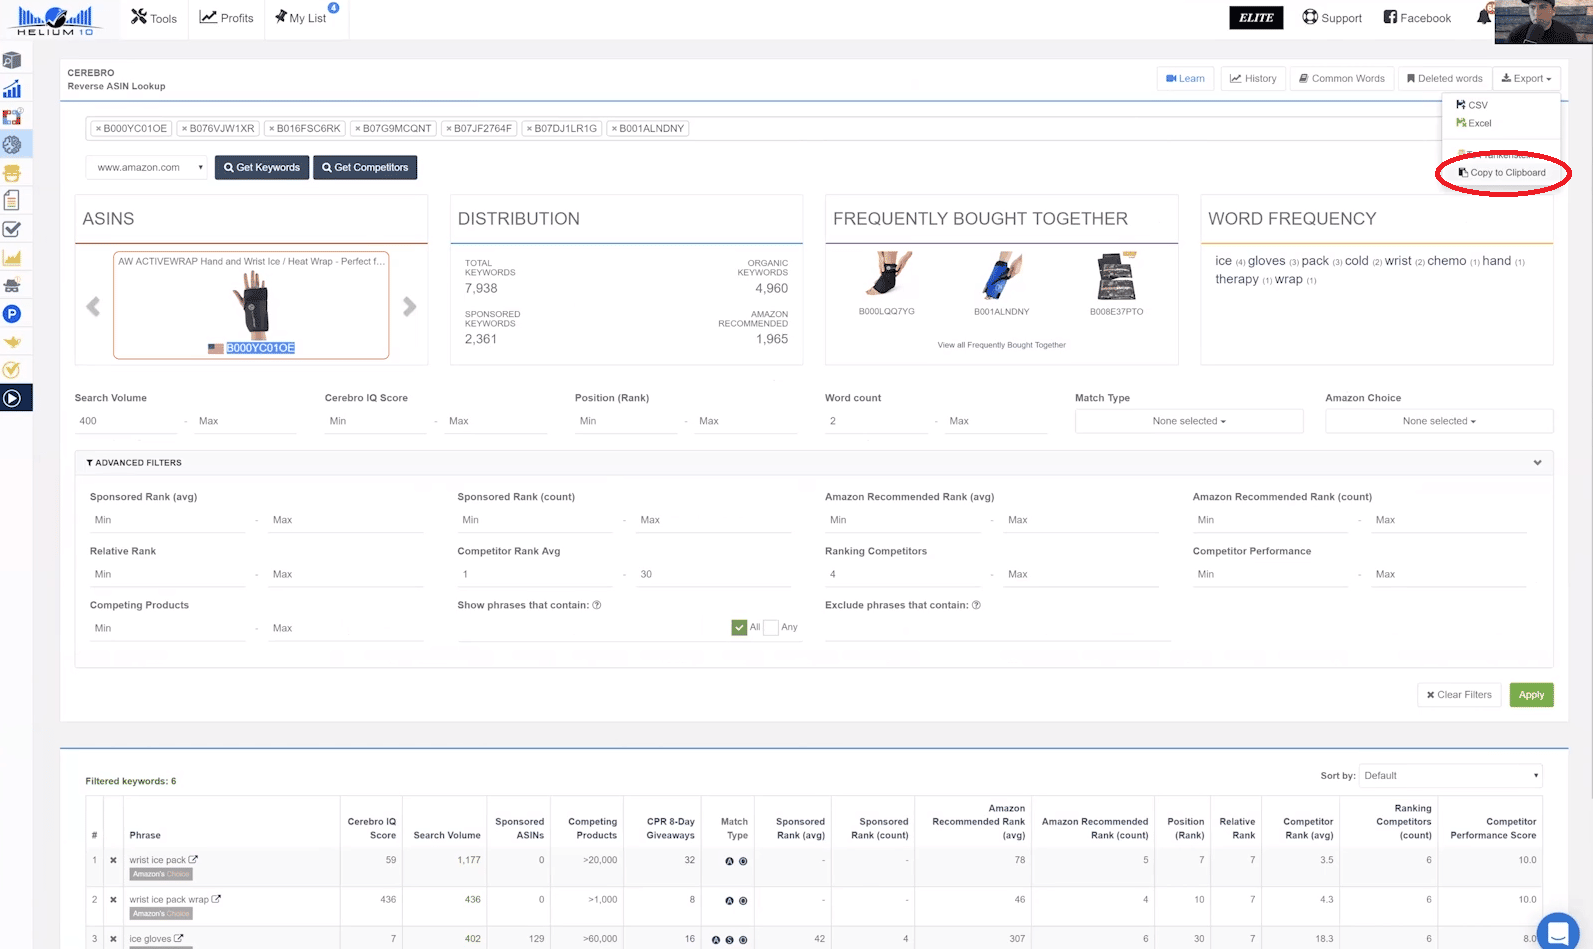1593x949 pixels.
Task: Remove ASIN tag B000YC01OE
Action: (x=98, y=128)
